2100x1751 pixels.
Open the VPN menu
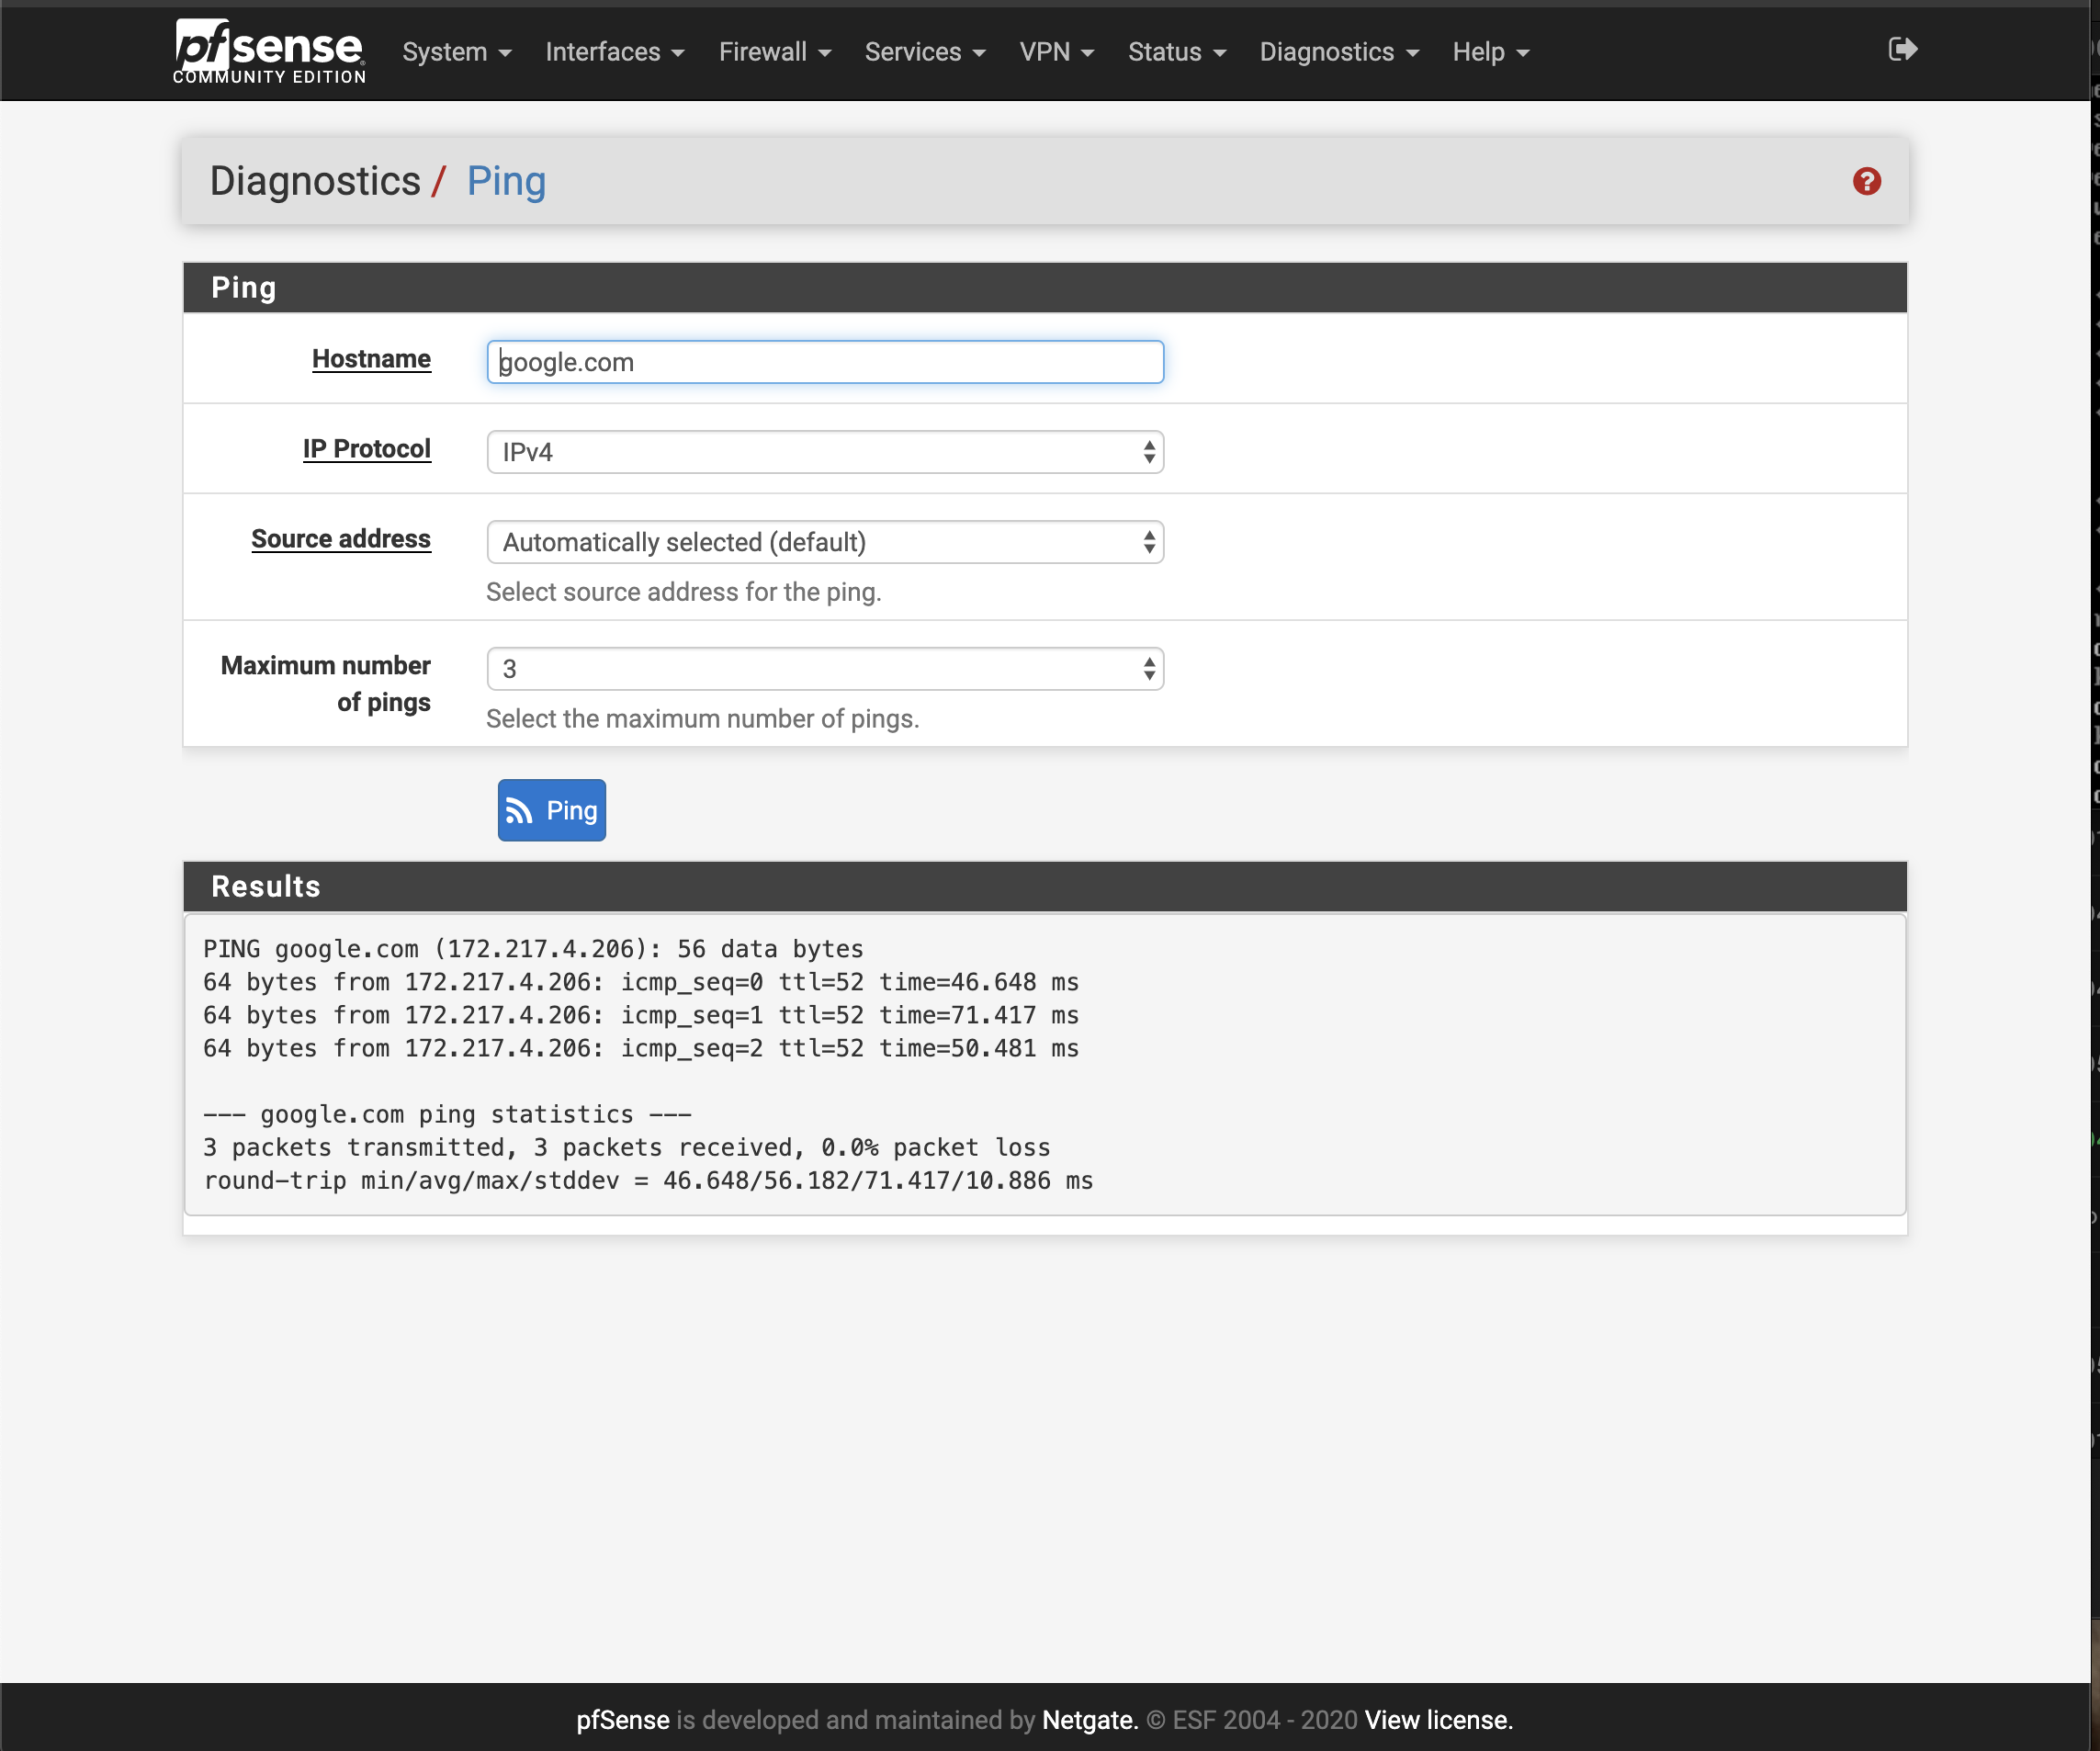(x=1057, y=52)
